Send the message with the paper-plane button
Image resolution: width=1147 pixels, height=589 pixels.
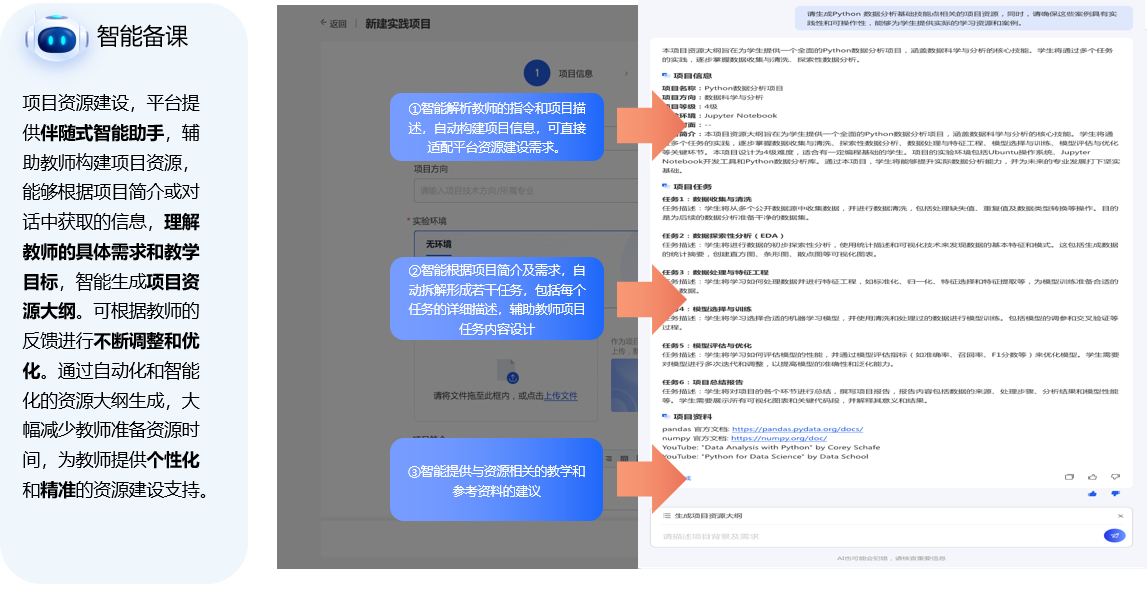[1114, 536]
